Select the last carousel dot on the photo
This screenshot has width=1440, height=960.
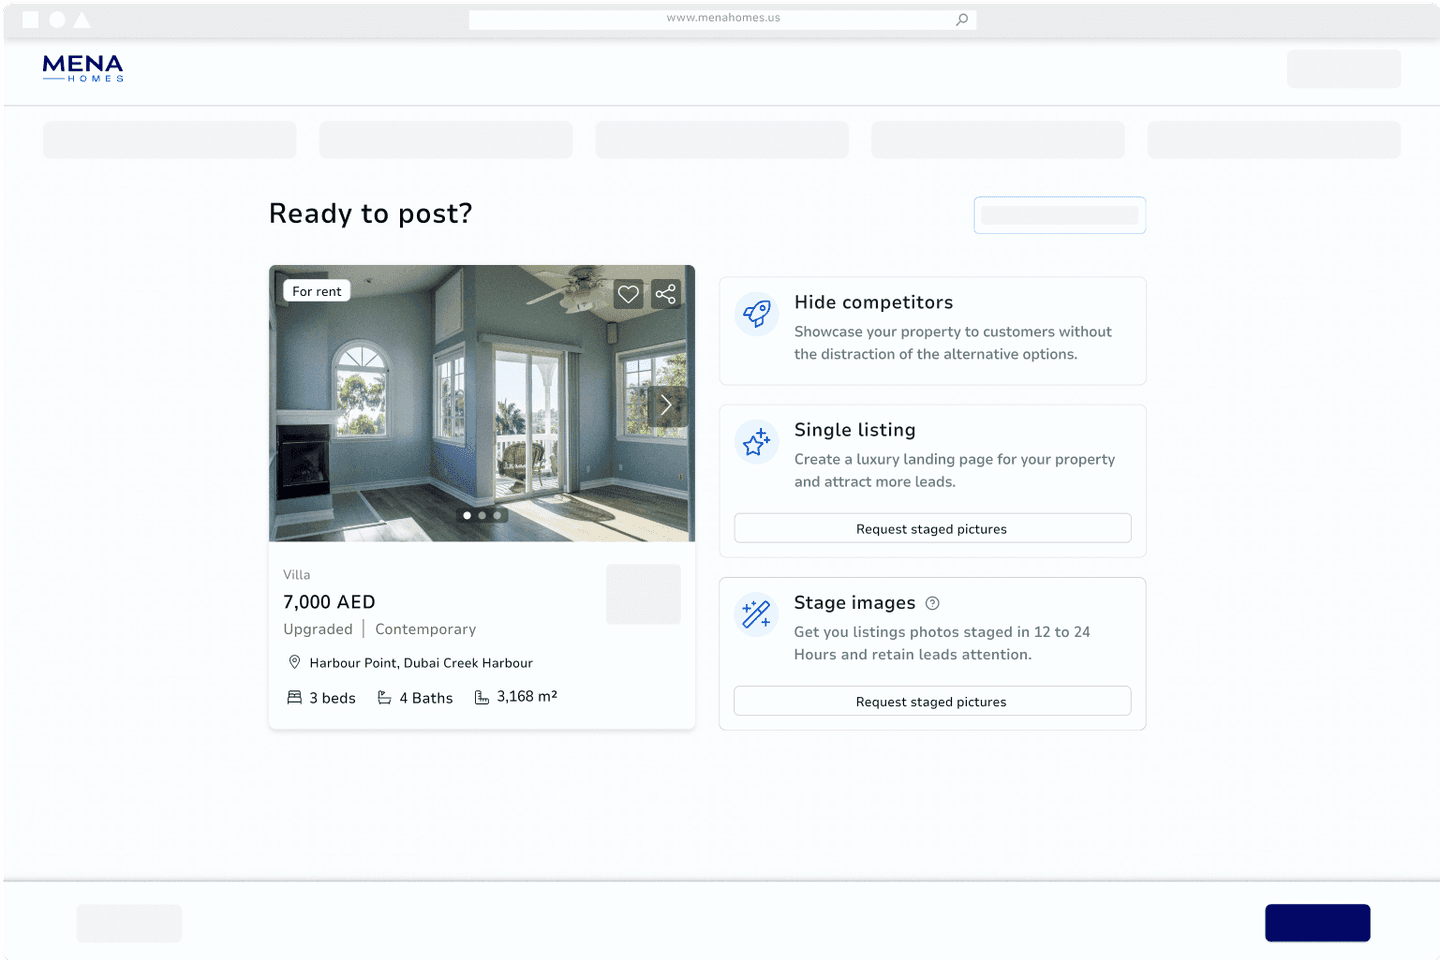pyautogui.click(x=497, y=516)
